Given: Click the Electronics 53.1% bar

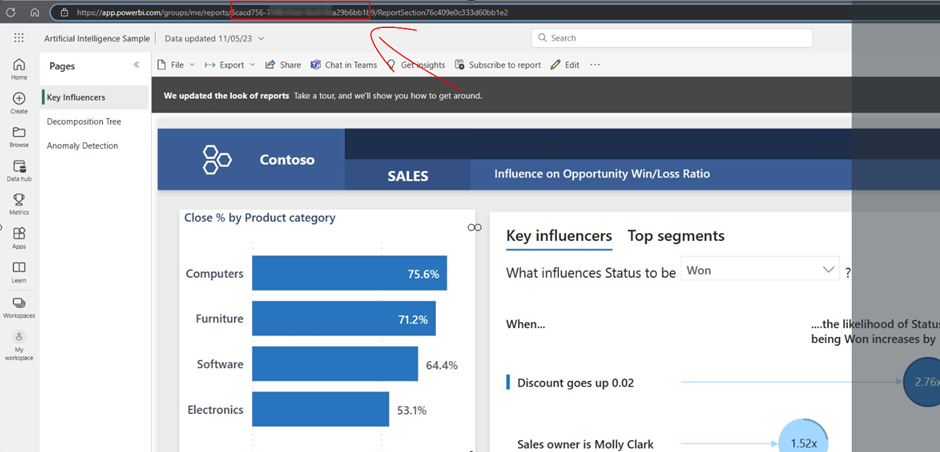Looking at the screenshot, I should [x=320, y=409].
